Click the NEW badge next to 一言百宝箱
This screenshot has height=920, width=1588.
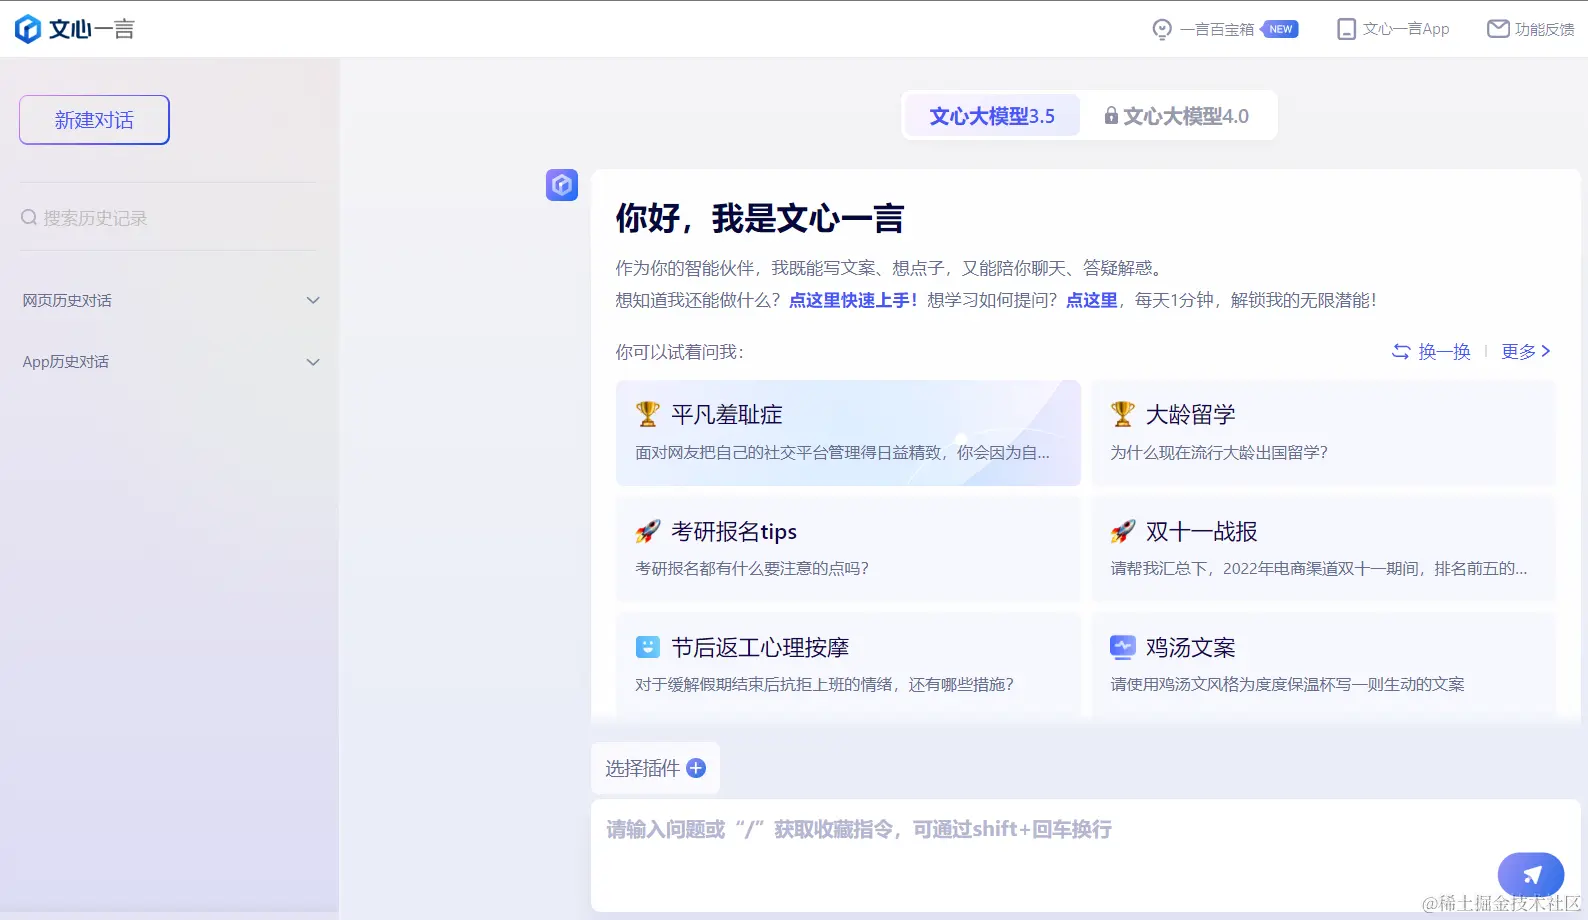(1280, 29)
